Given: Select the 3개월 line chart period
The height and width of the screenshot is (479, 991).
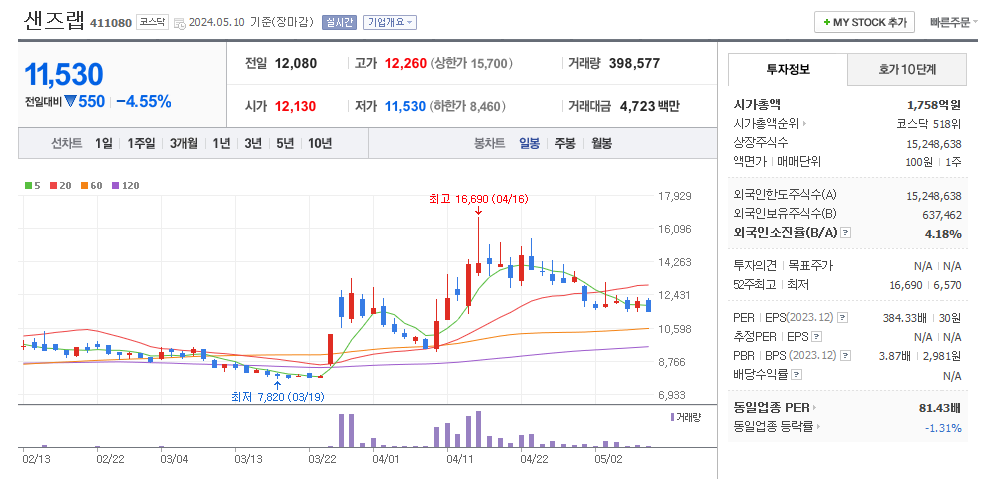Looking at the screenshot, I should (184, 143).
